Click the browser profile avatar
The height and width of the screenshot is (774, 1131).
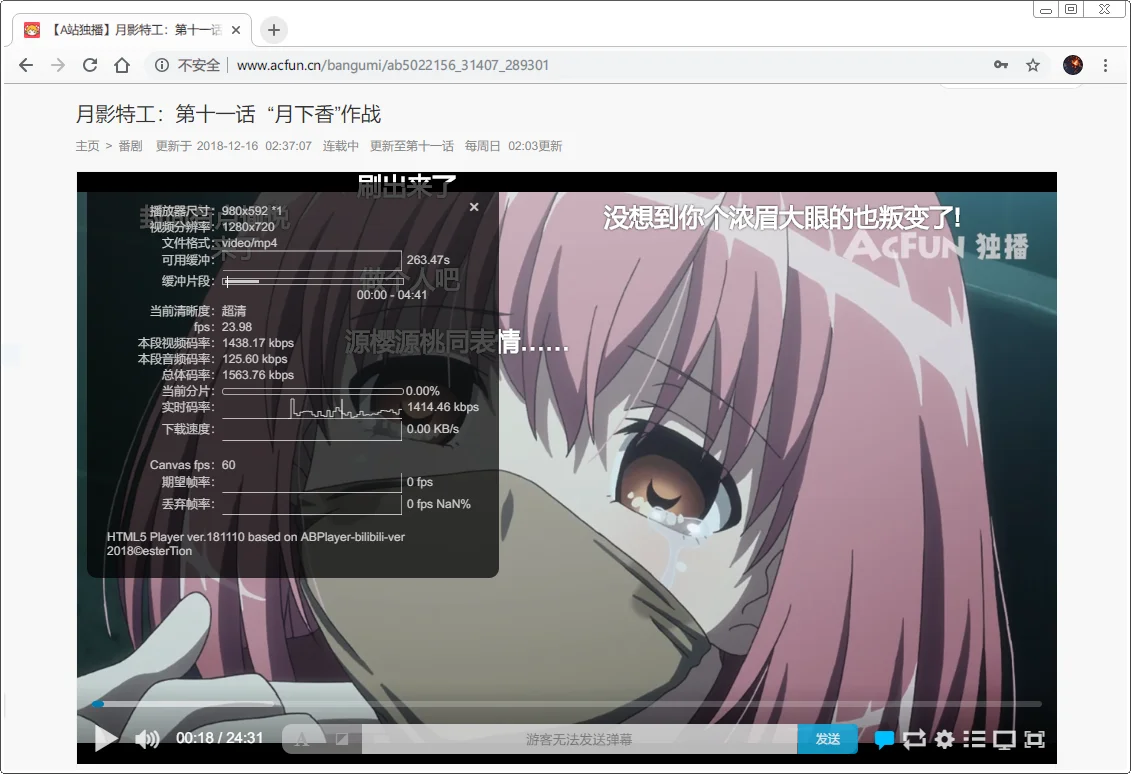coord(1072,64)
